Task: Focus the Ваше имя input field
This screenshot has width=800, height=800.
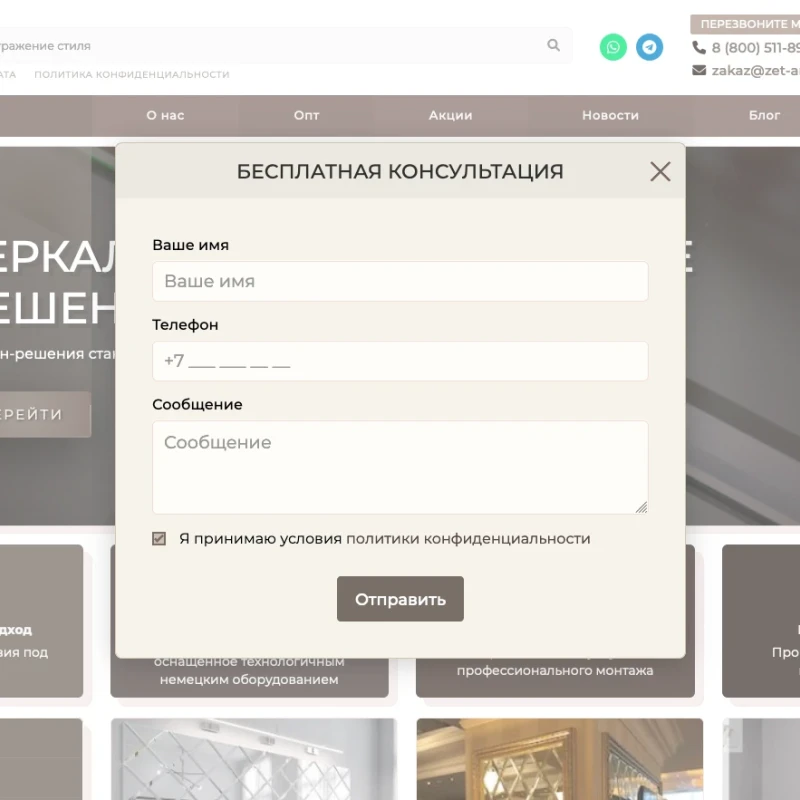Action: [400, 281]
